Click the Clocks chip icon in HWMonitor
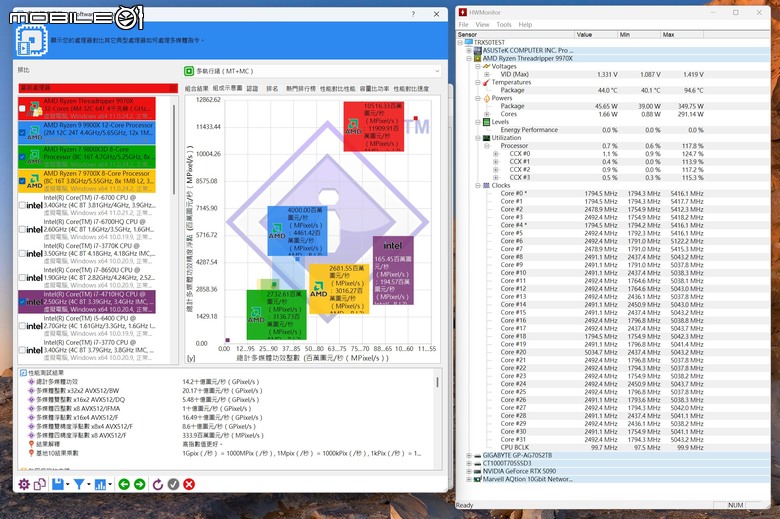The height and width of the screenshot is (519, 780). click(x=487, y=185)
